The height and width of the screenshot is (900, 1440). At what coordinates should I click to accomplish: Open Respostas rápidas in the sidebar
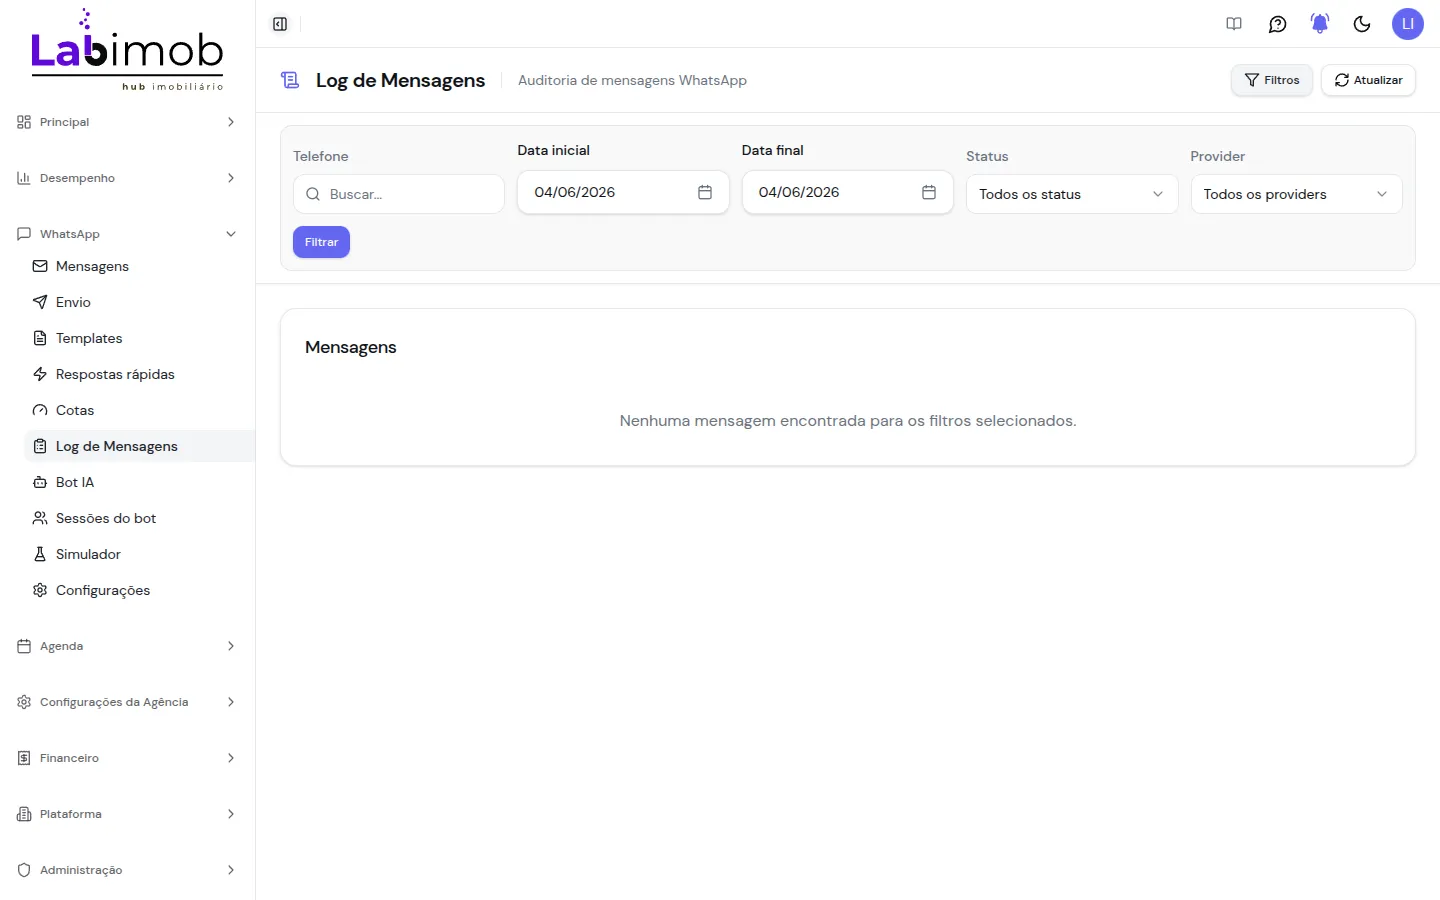(x=139, y=374)
